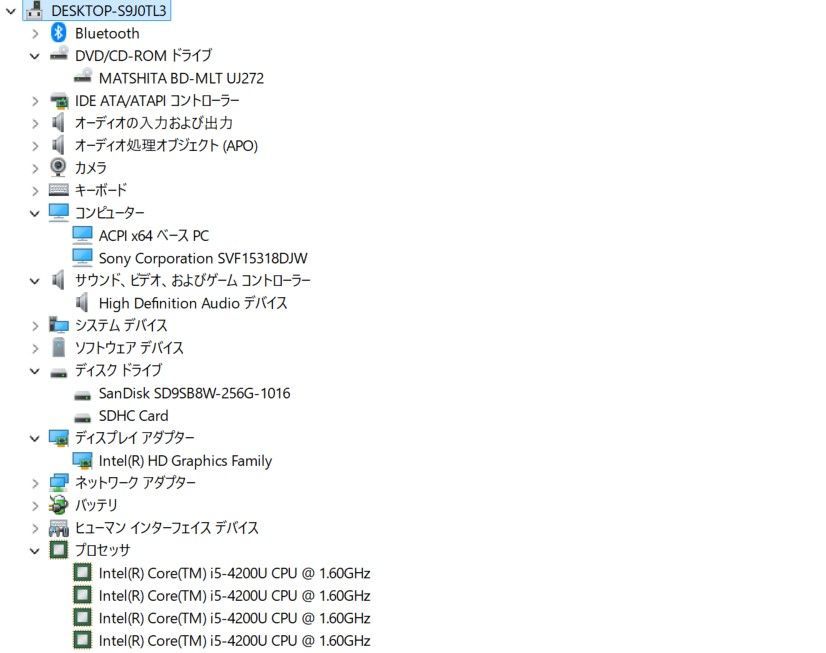Expand the システム デバイス category
The height and width of the screenshot is (653, 826).
[35, 326]
